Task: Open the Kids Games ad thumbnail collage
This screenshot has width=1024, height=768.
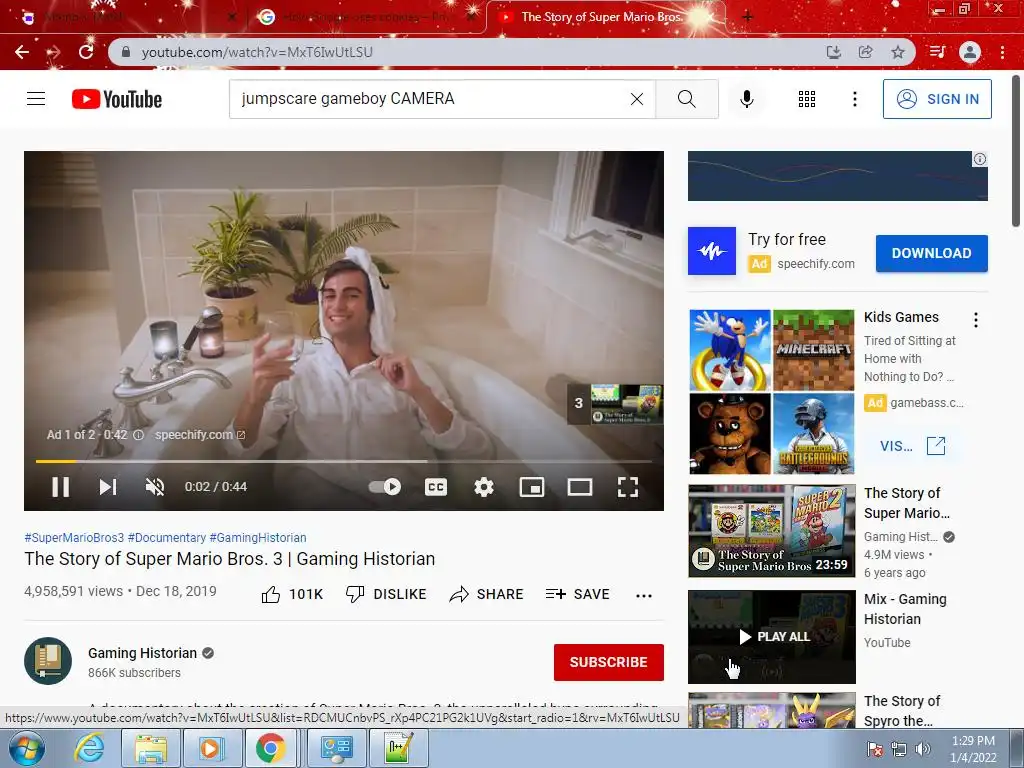Action: click(x=772, y=392)
